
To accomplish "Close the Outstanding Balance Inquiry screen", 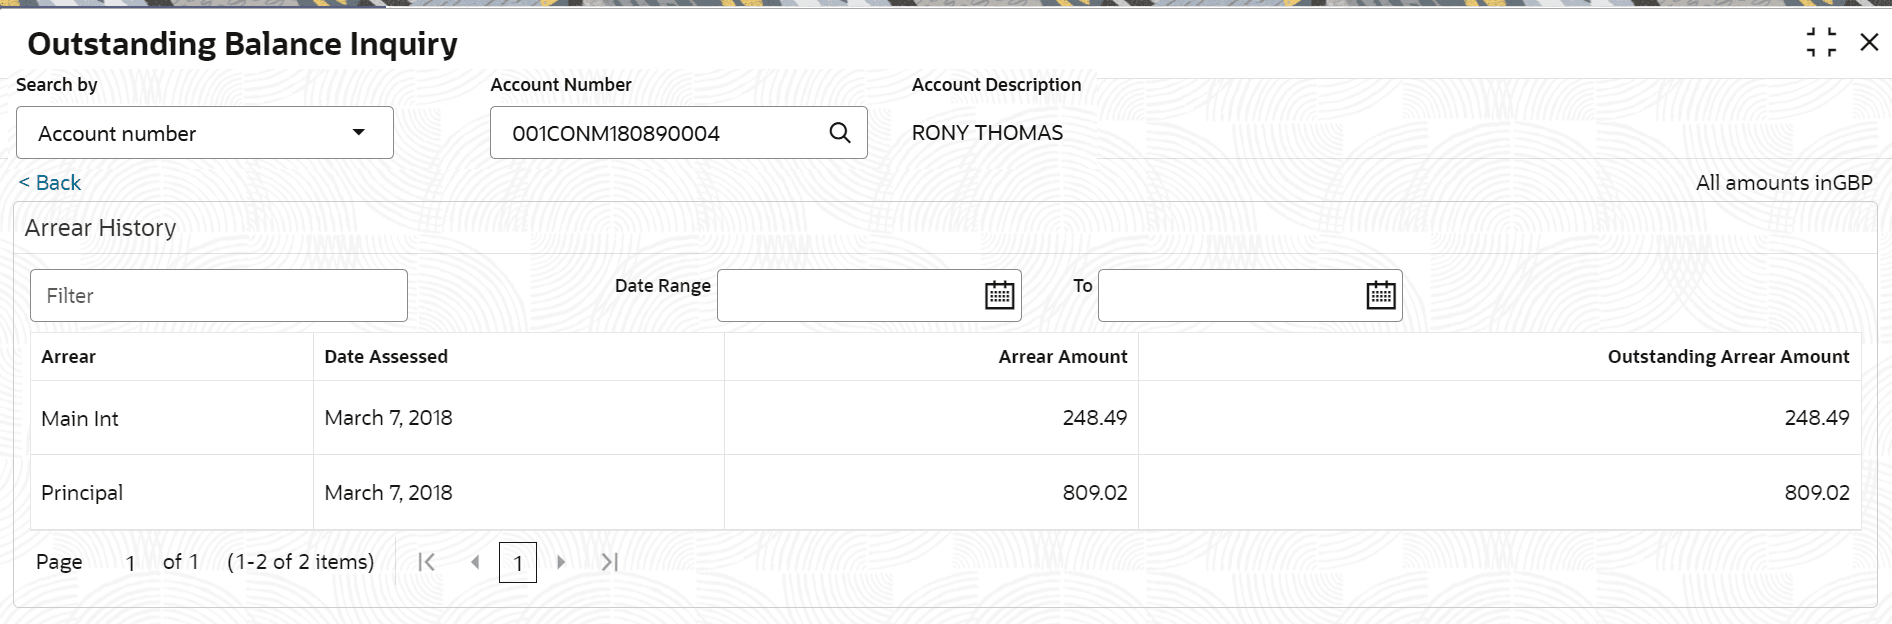I will pyautogui.click(x=1868, y=43).
